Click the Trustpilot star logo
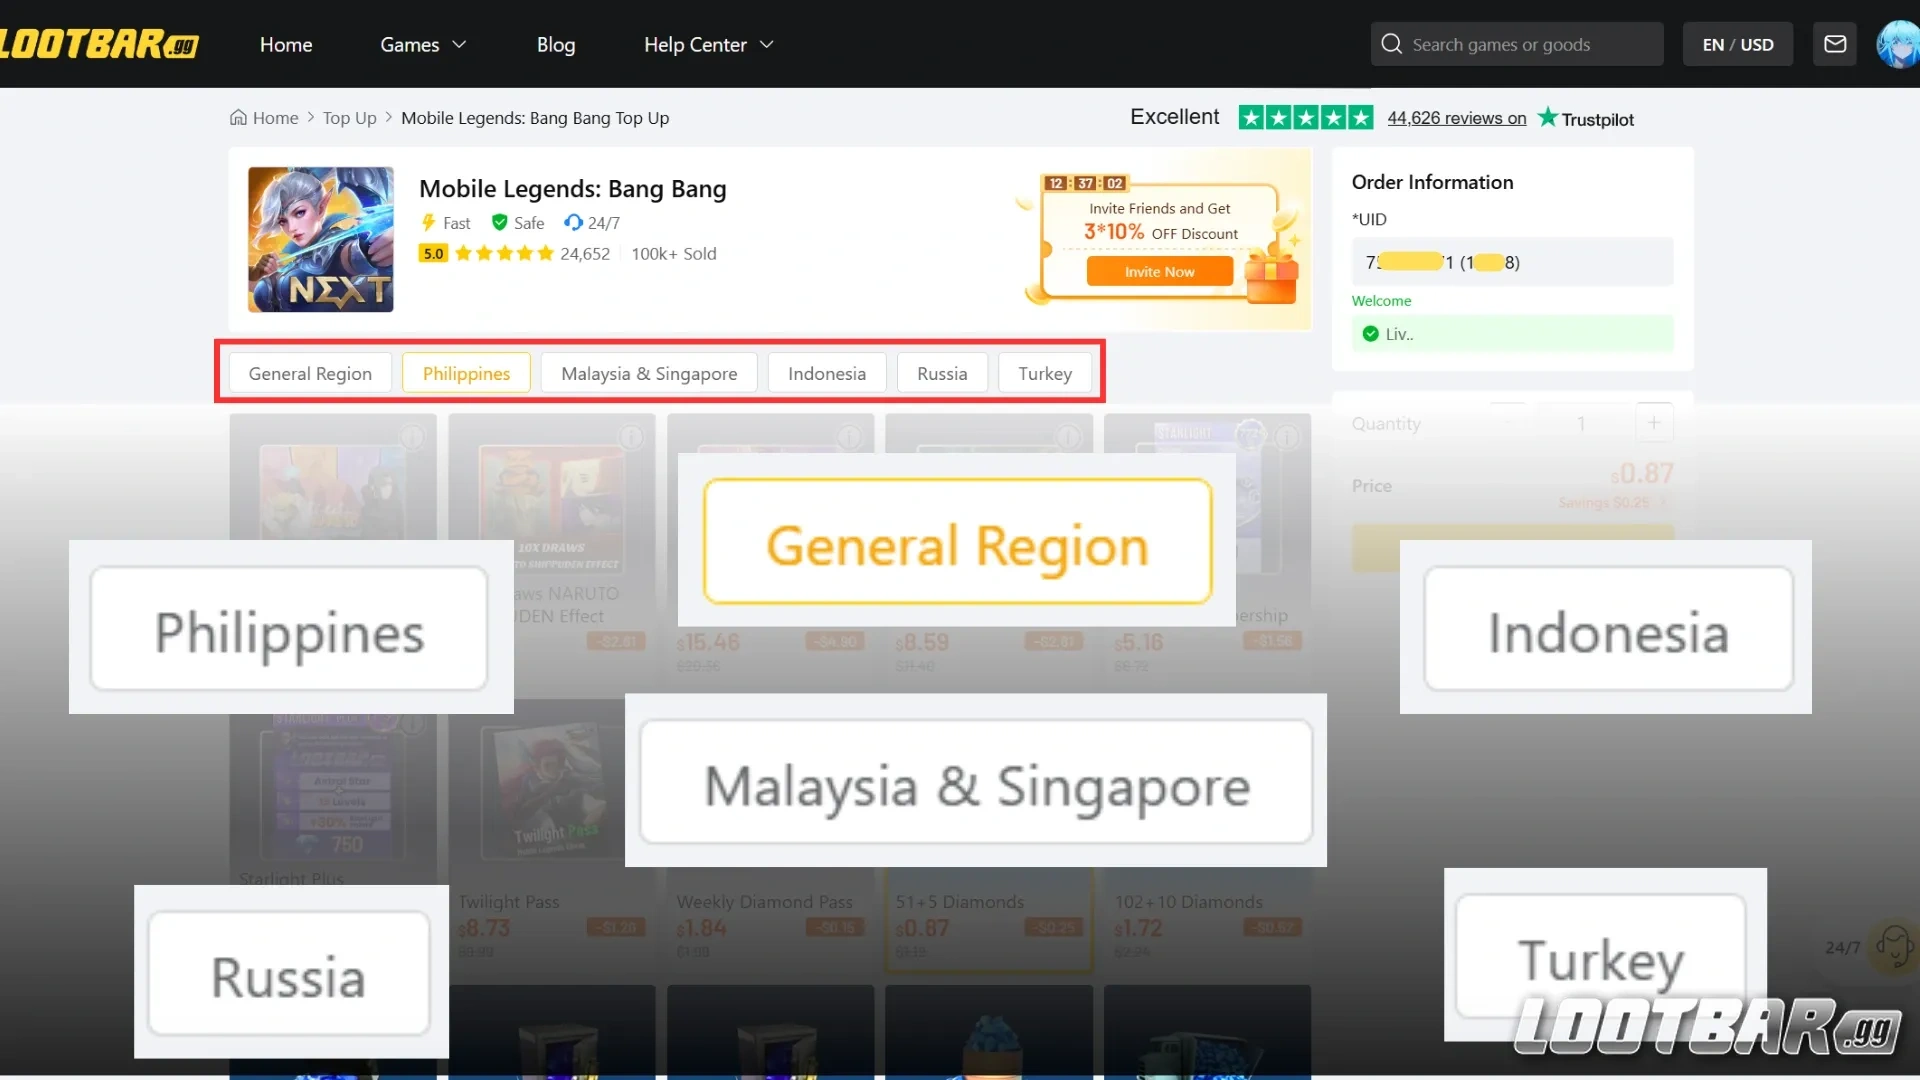Viewport: 1920px width, 1080px height. [1547, 117]
